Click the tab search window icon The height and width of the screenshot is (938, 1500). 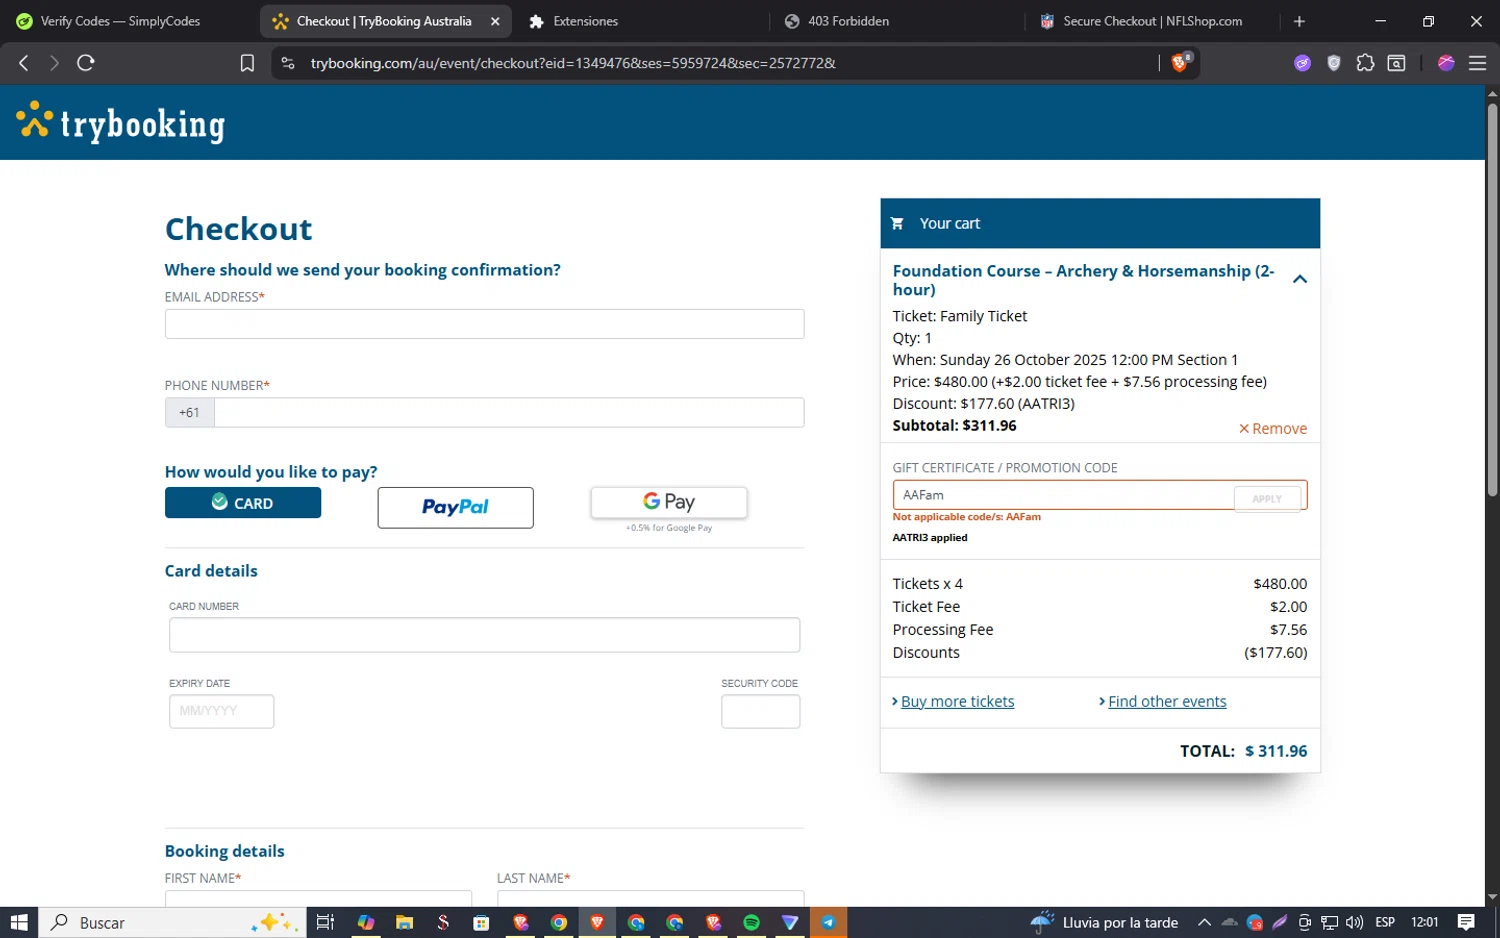[1397, 63]
